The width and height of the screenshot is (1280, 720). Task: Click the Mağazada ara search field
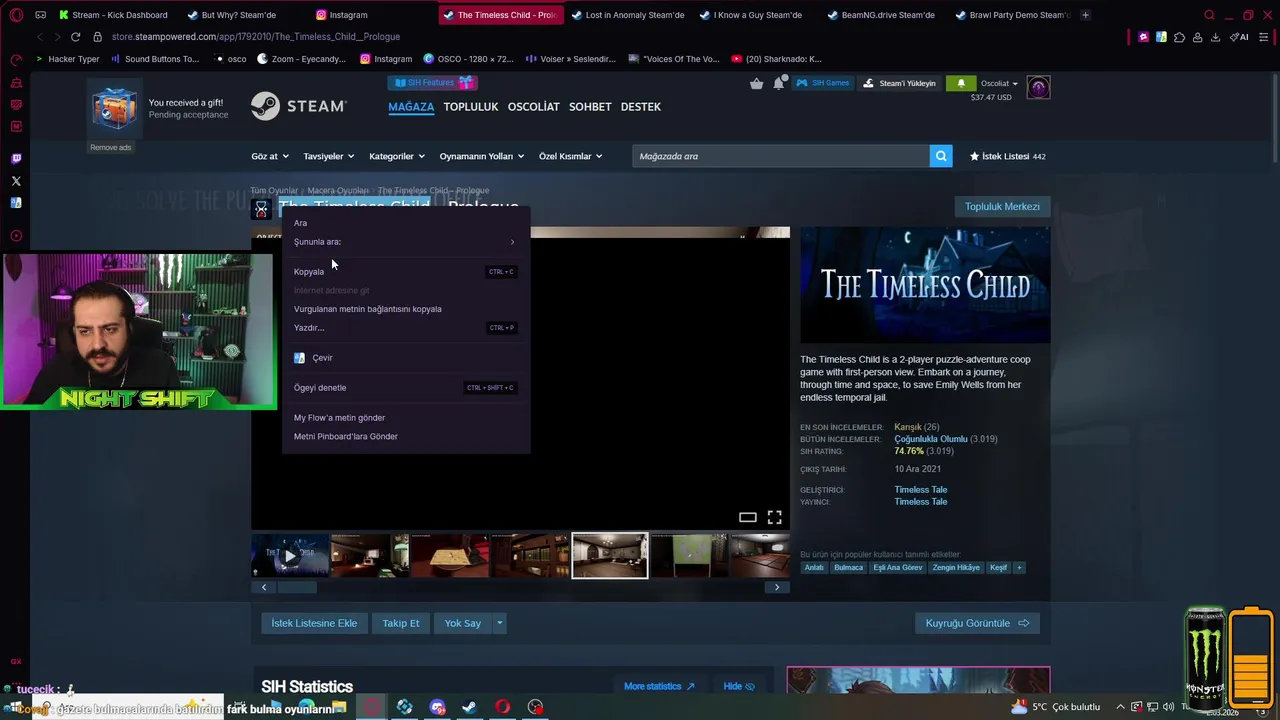[780, 156]
